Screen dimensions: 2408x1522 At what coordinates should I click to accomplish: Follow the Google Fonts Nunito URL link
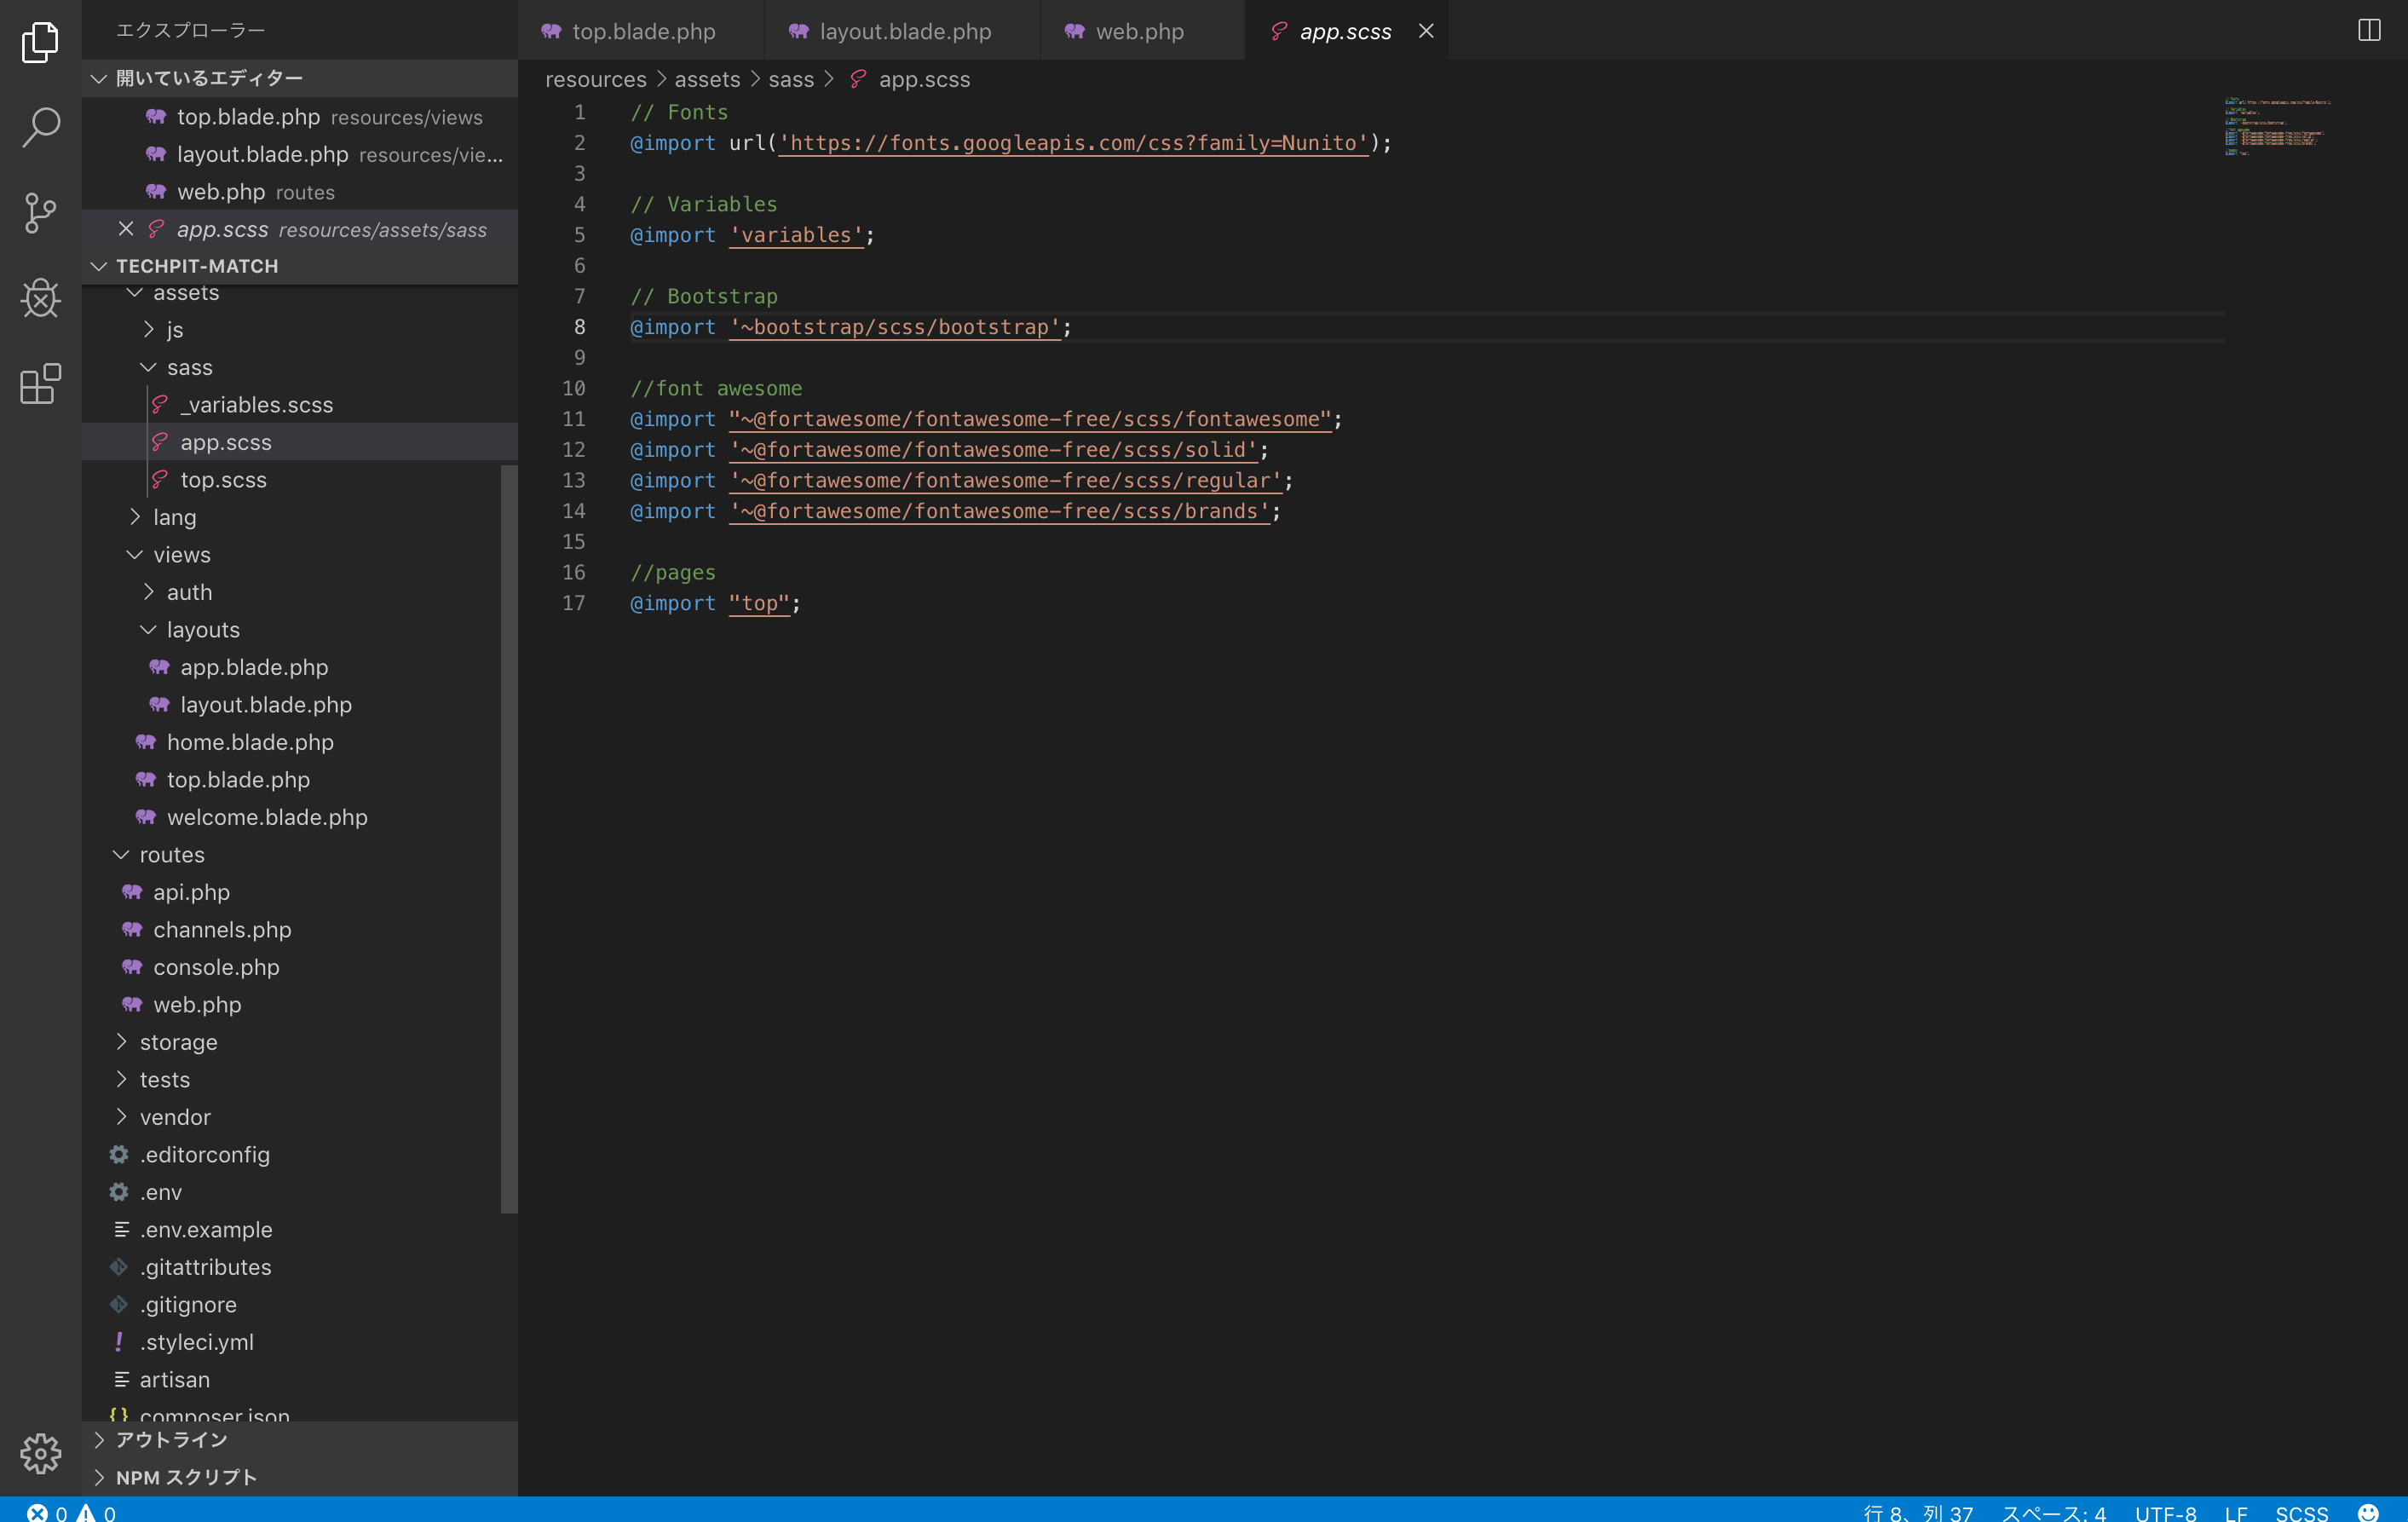(x=1073, y=143)
